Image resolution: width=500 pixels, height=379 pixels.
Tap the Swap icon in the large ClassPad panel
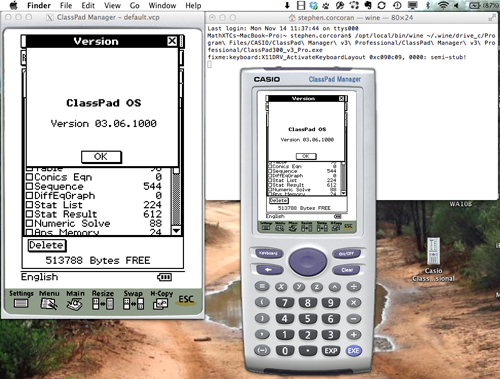click(133, 300)
